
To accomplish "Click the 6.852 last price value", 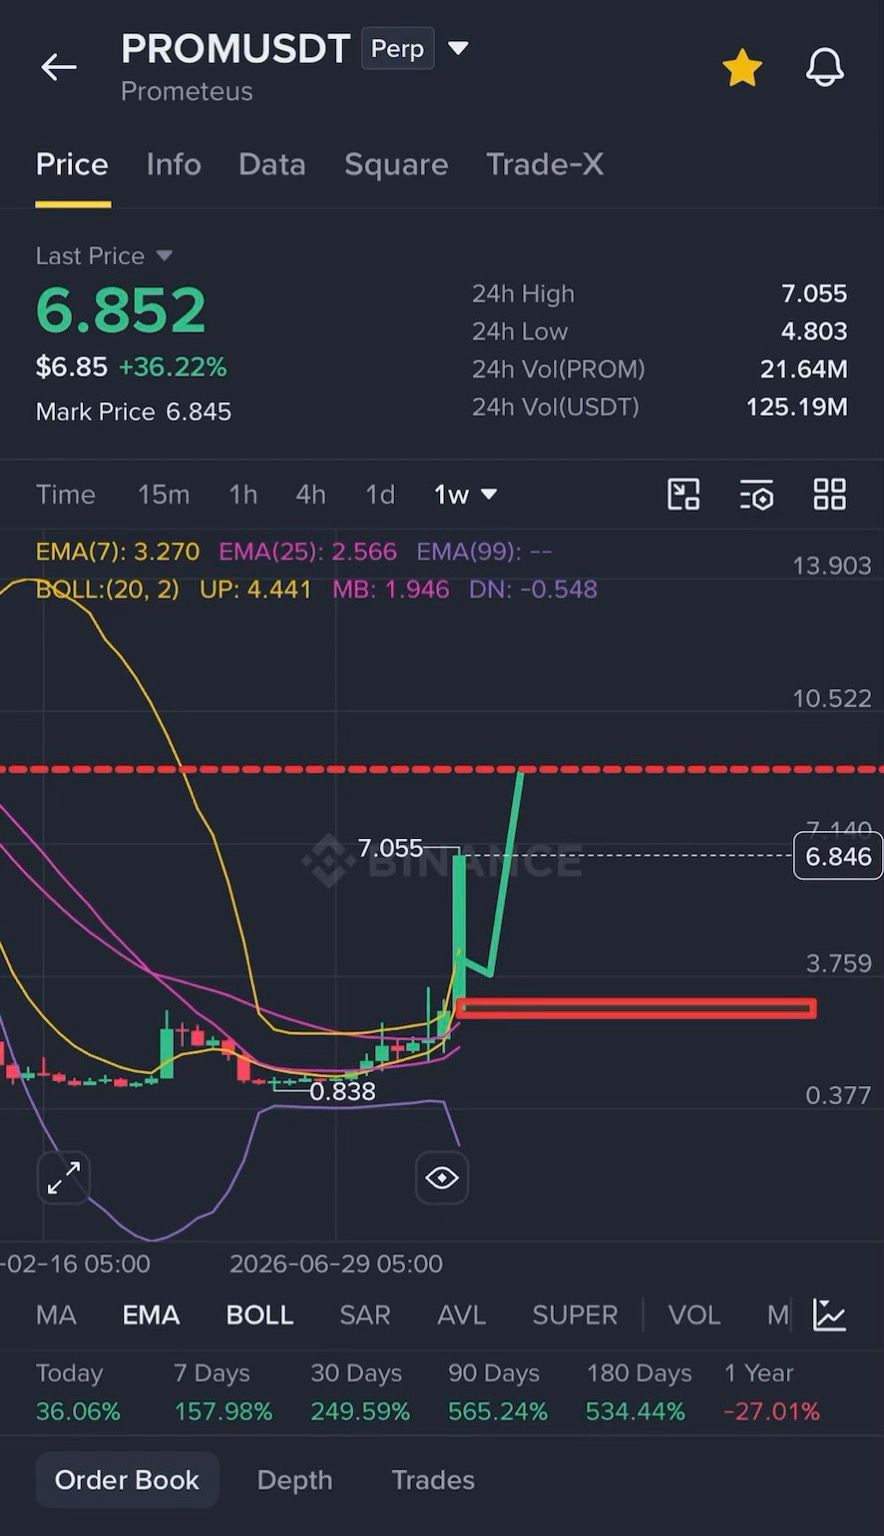I will pos(121,310).
